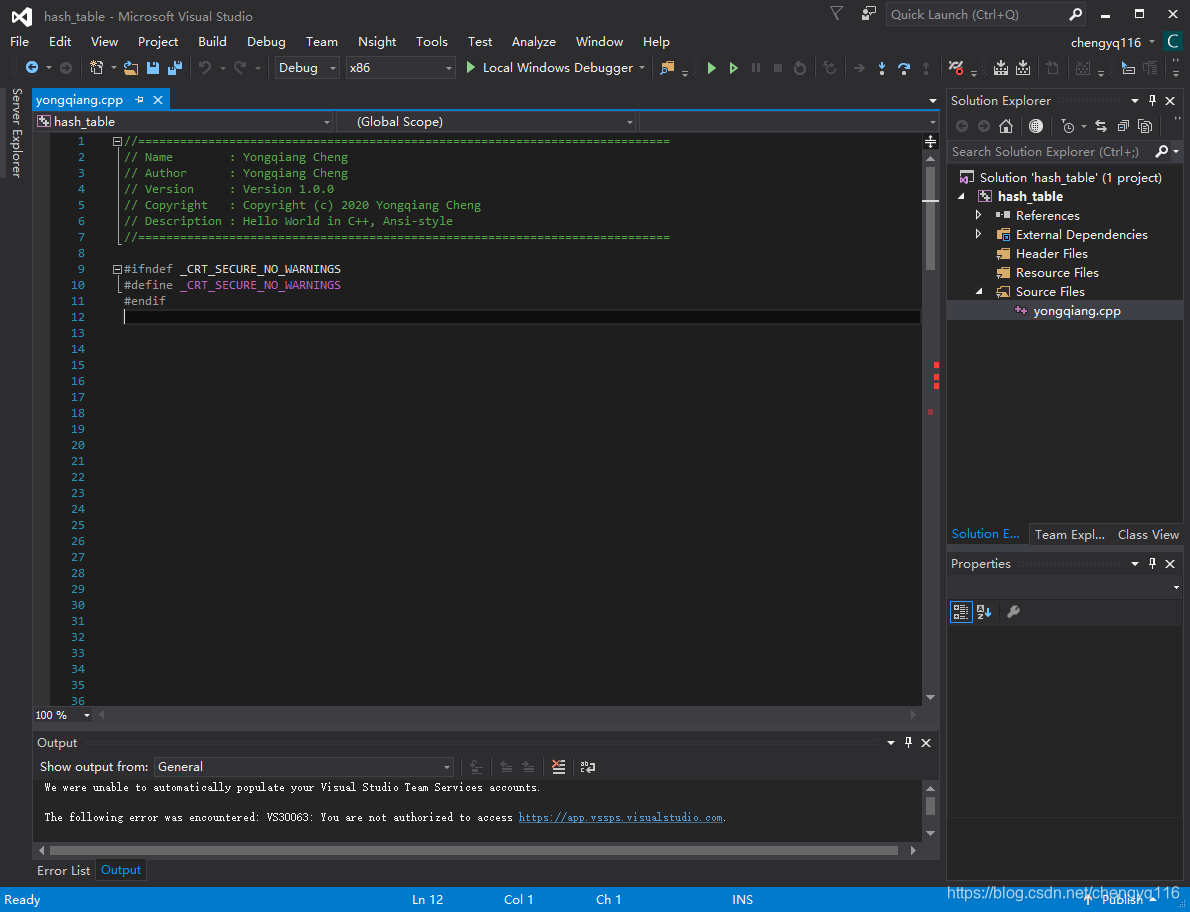The image size is (1190, 912).
Task: Click the Solution Explorer search magnifier icon
Action: click(1161, 151)
